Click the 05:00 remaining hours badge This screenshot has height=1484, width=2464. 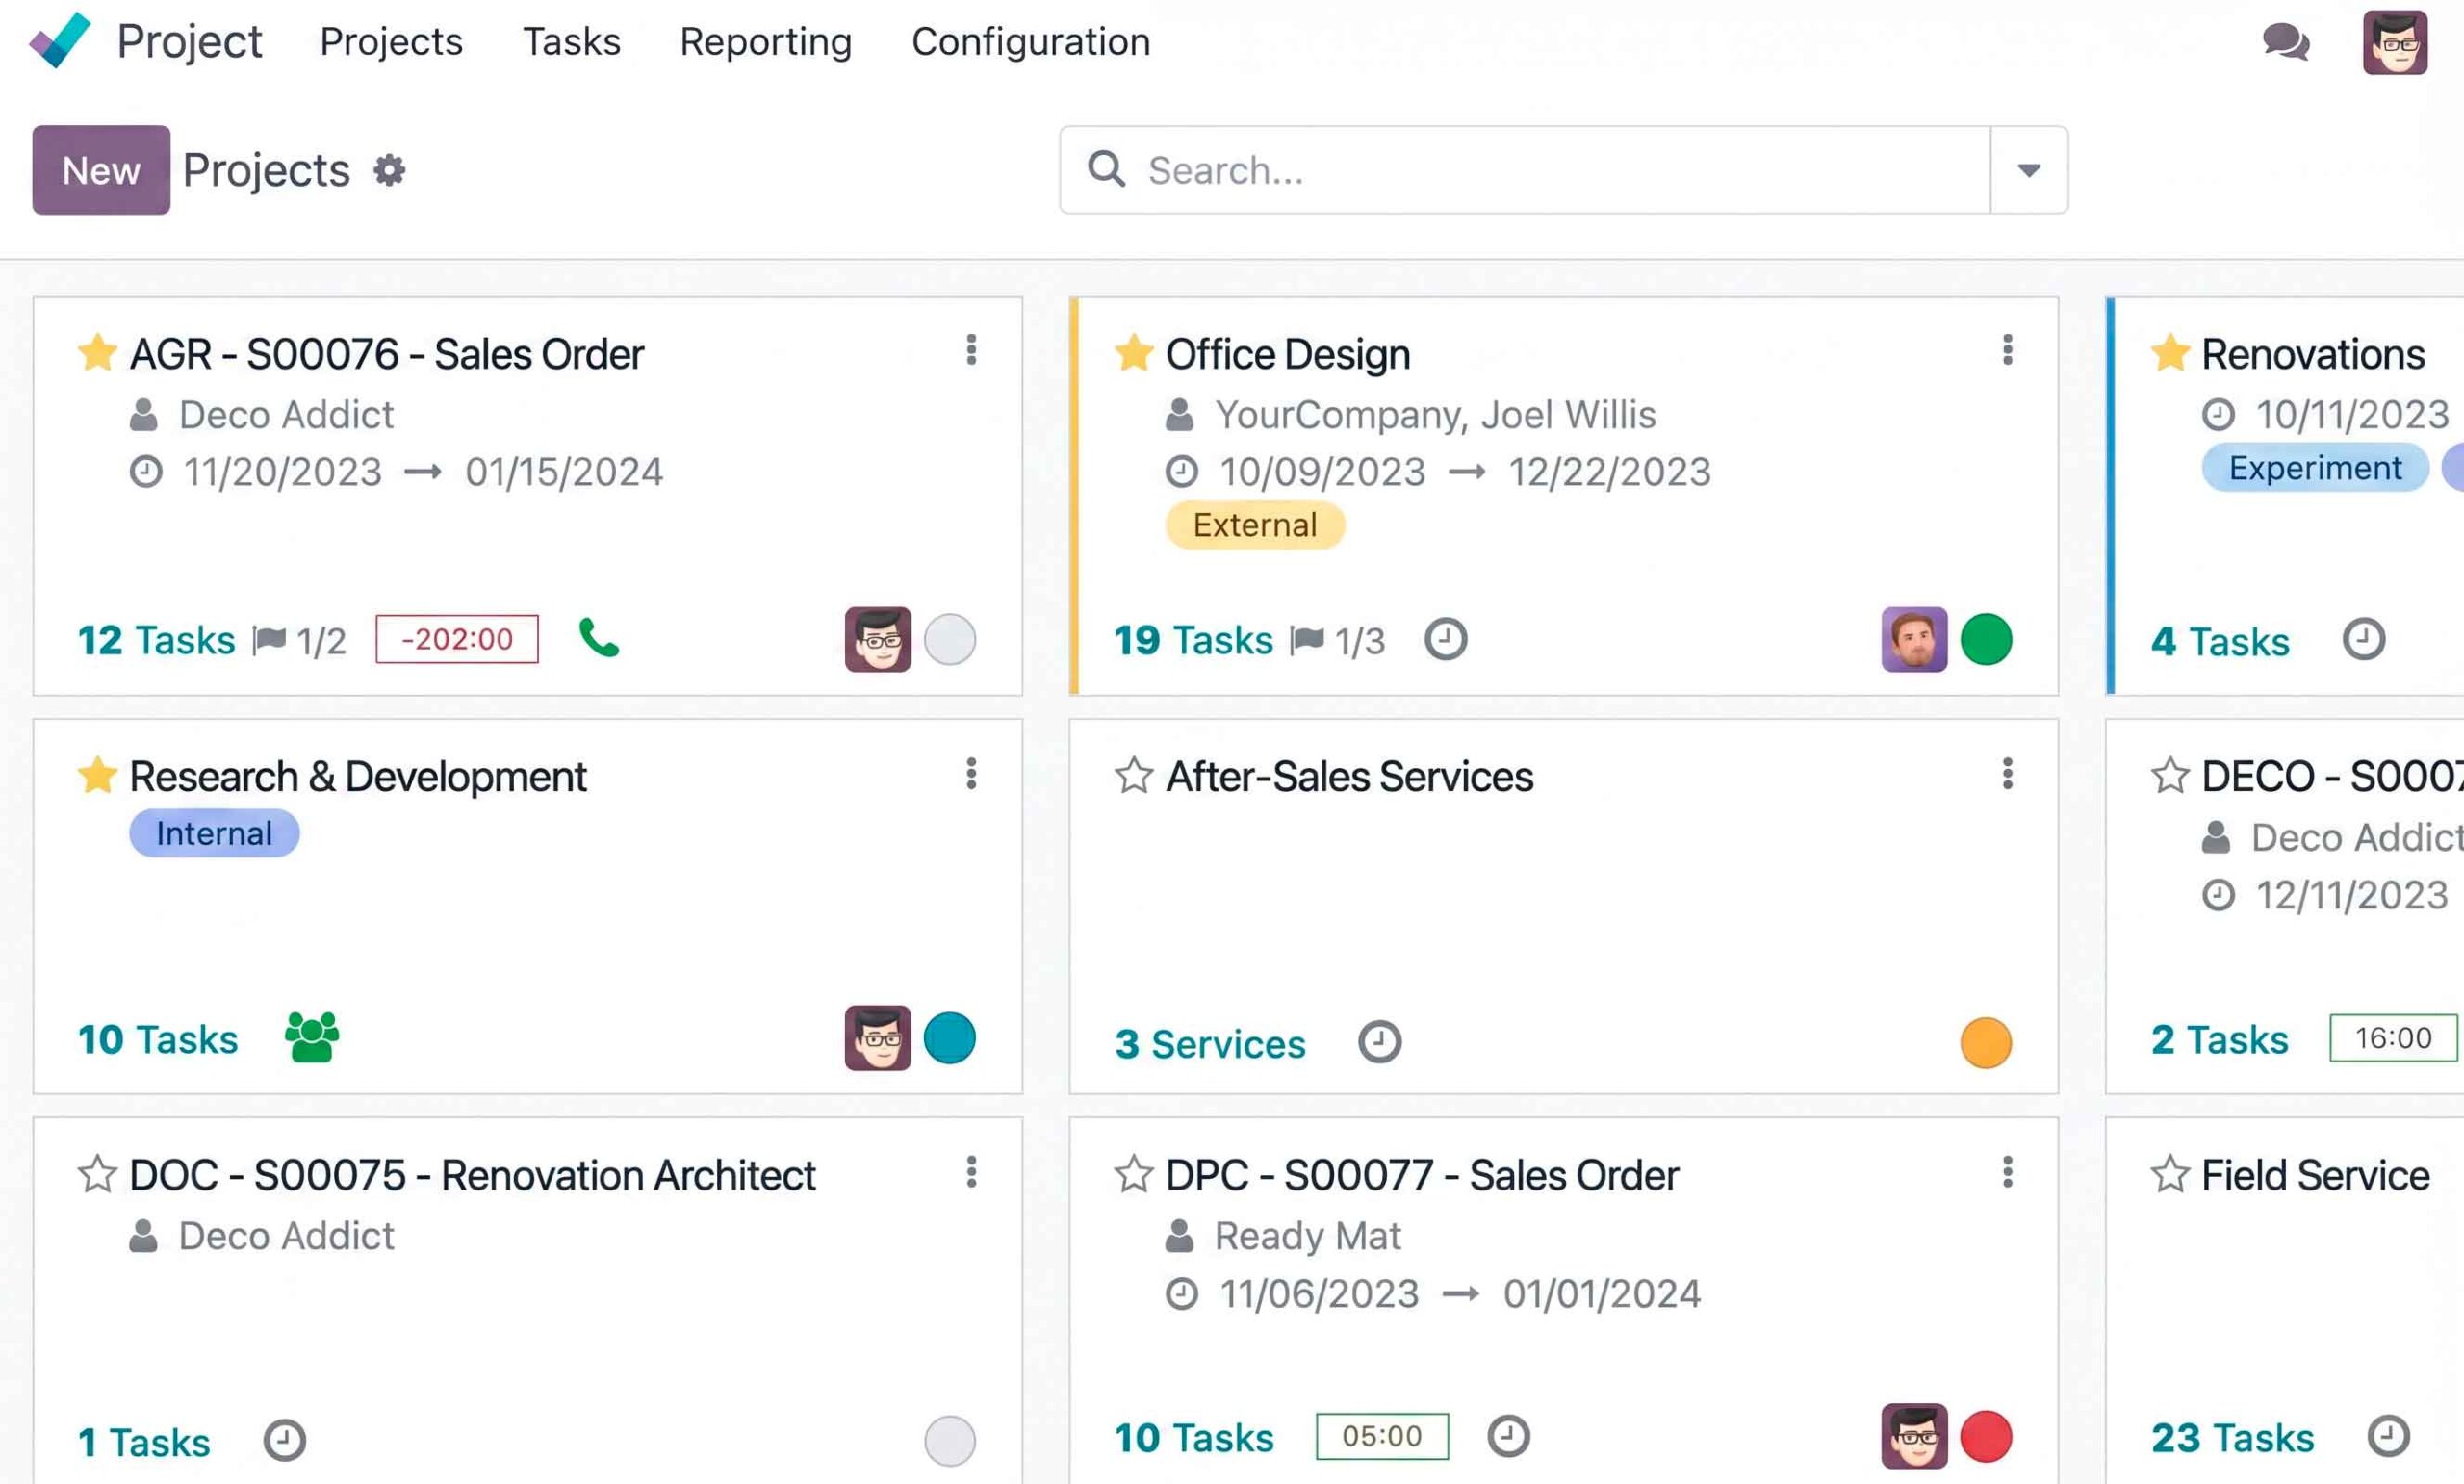point(1382,1436)
